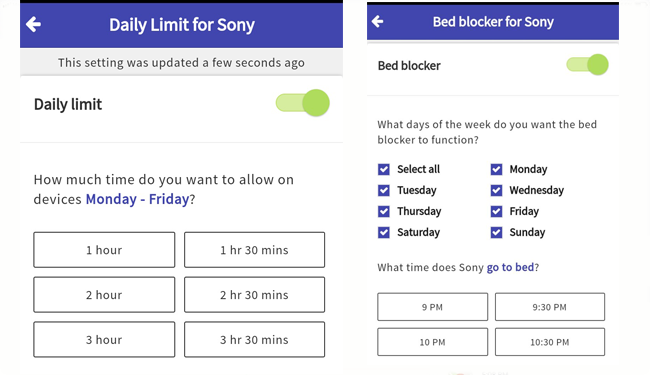Set the limit to 3 hour
The height and width of the screenshot is (375, 650).
(x=104, y=339)
